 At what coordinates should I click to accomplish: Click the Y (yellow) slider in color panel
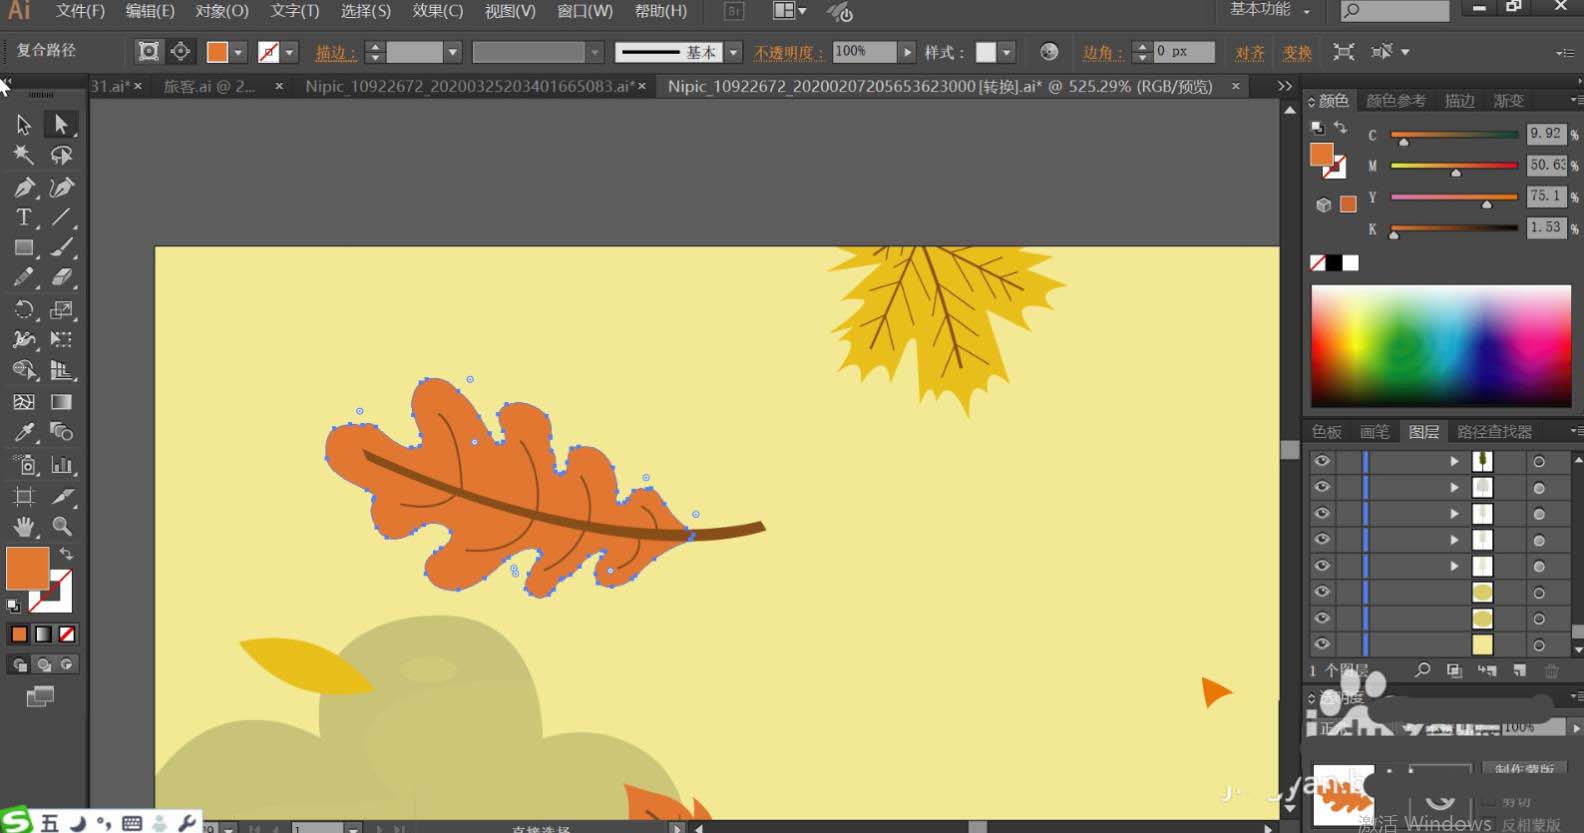tap(1454, 197)
